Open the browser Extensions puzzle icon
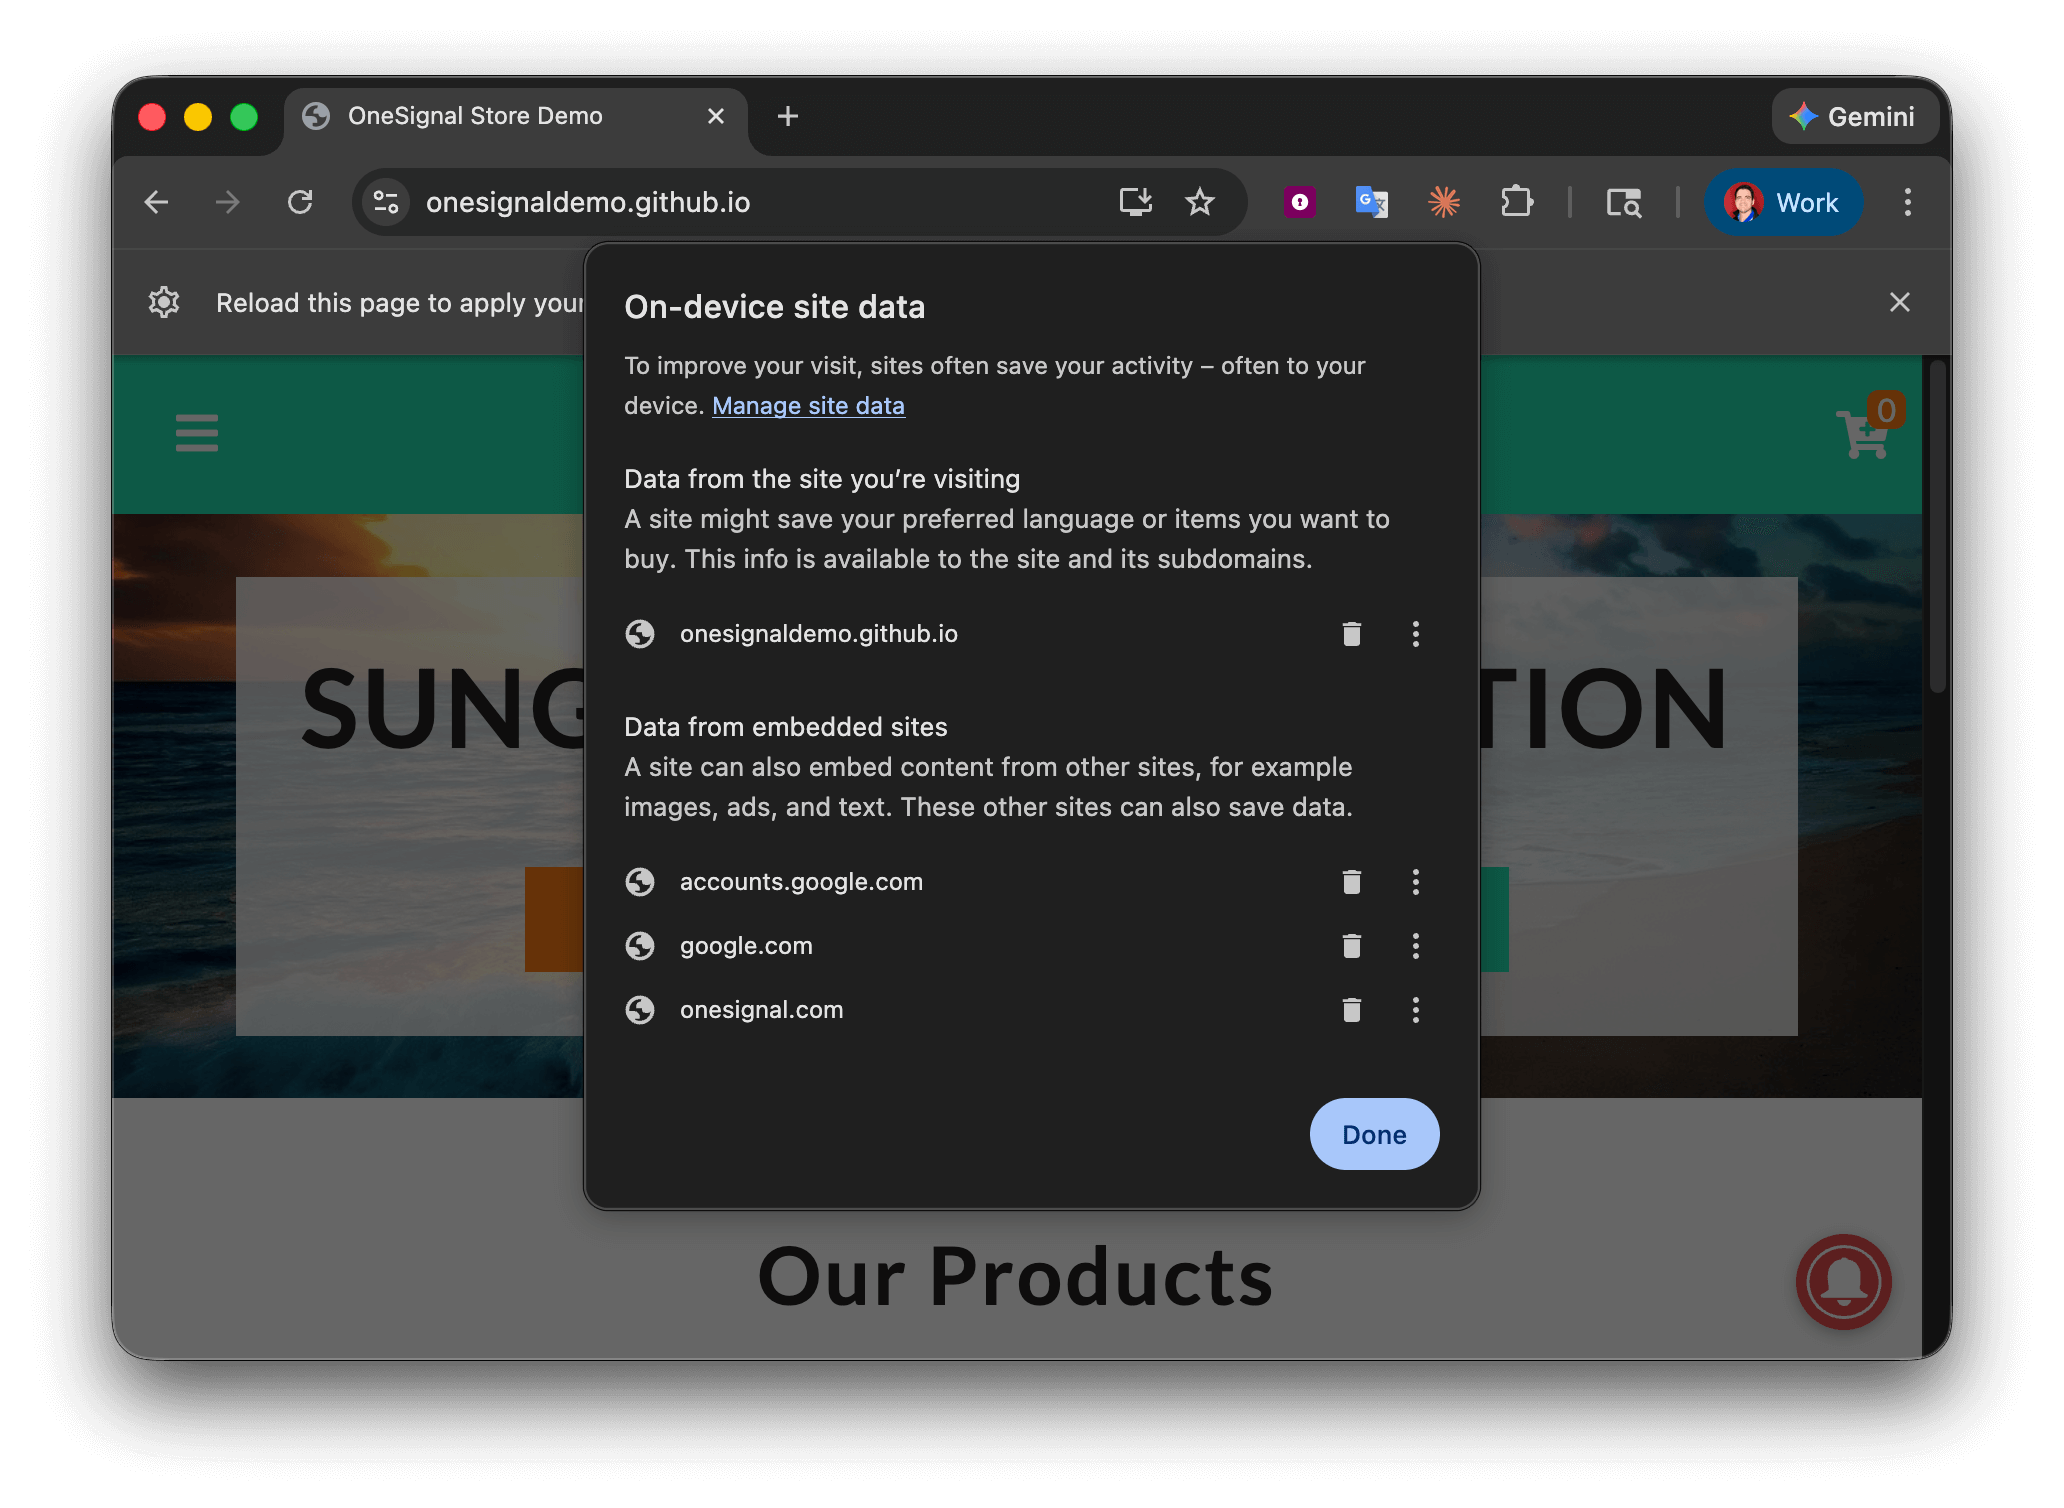Screen dimensions: 2064x1508 pos(1517,202)
